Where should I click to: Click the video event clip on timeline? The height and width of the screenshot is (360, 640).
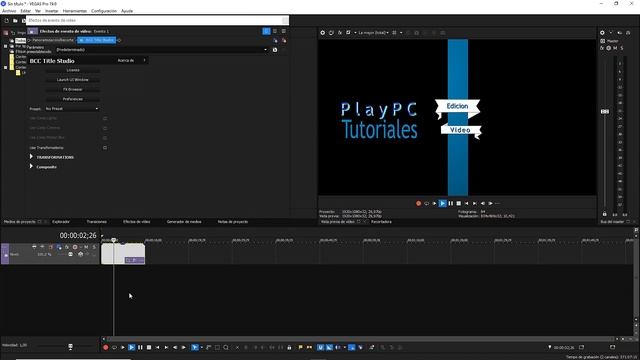(x=123, y=253)
